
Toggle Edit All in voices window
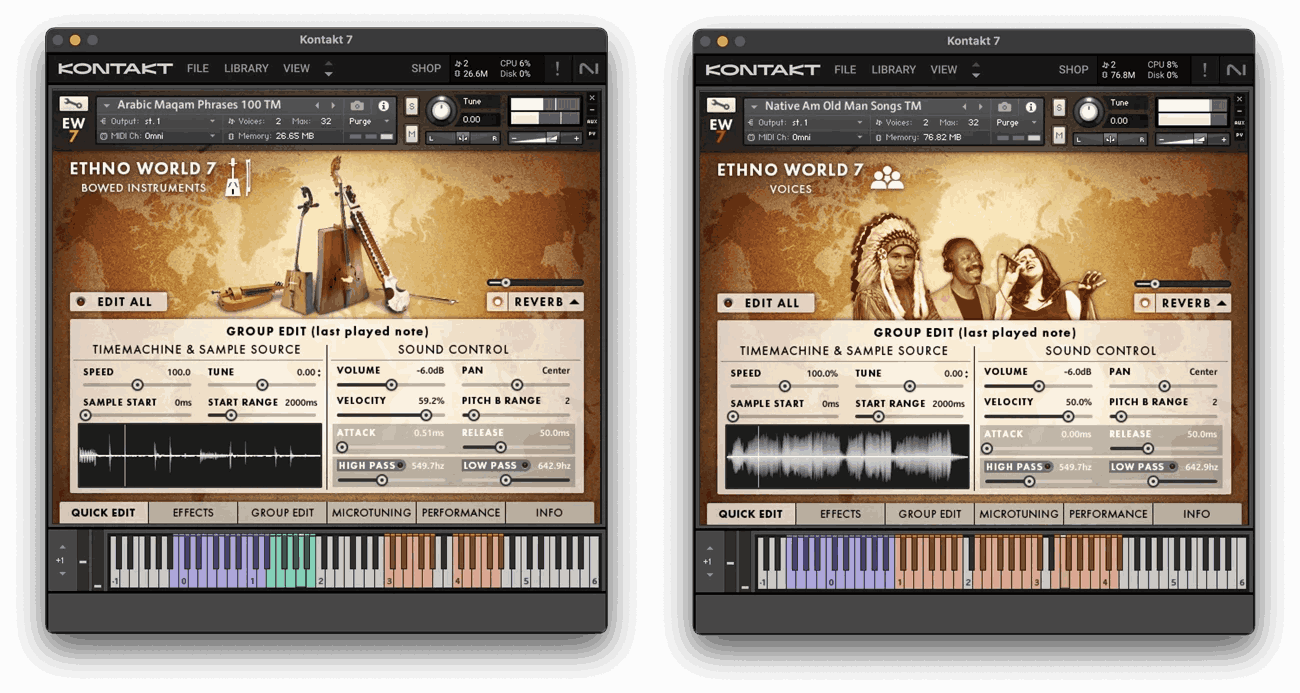point(765,303)
